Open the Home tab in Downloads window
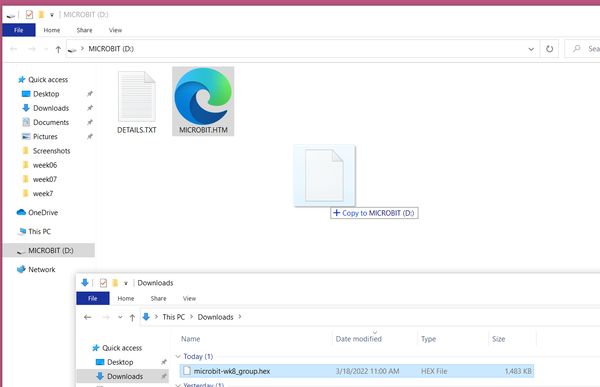 [126, 298]
